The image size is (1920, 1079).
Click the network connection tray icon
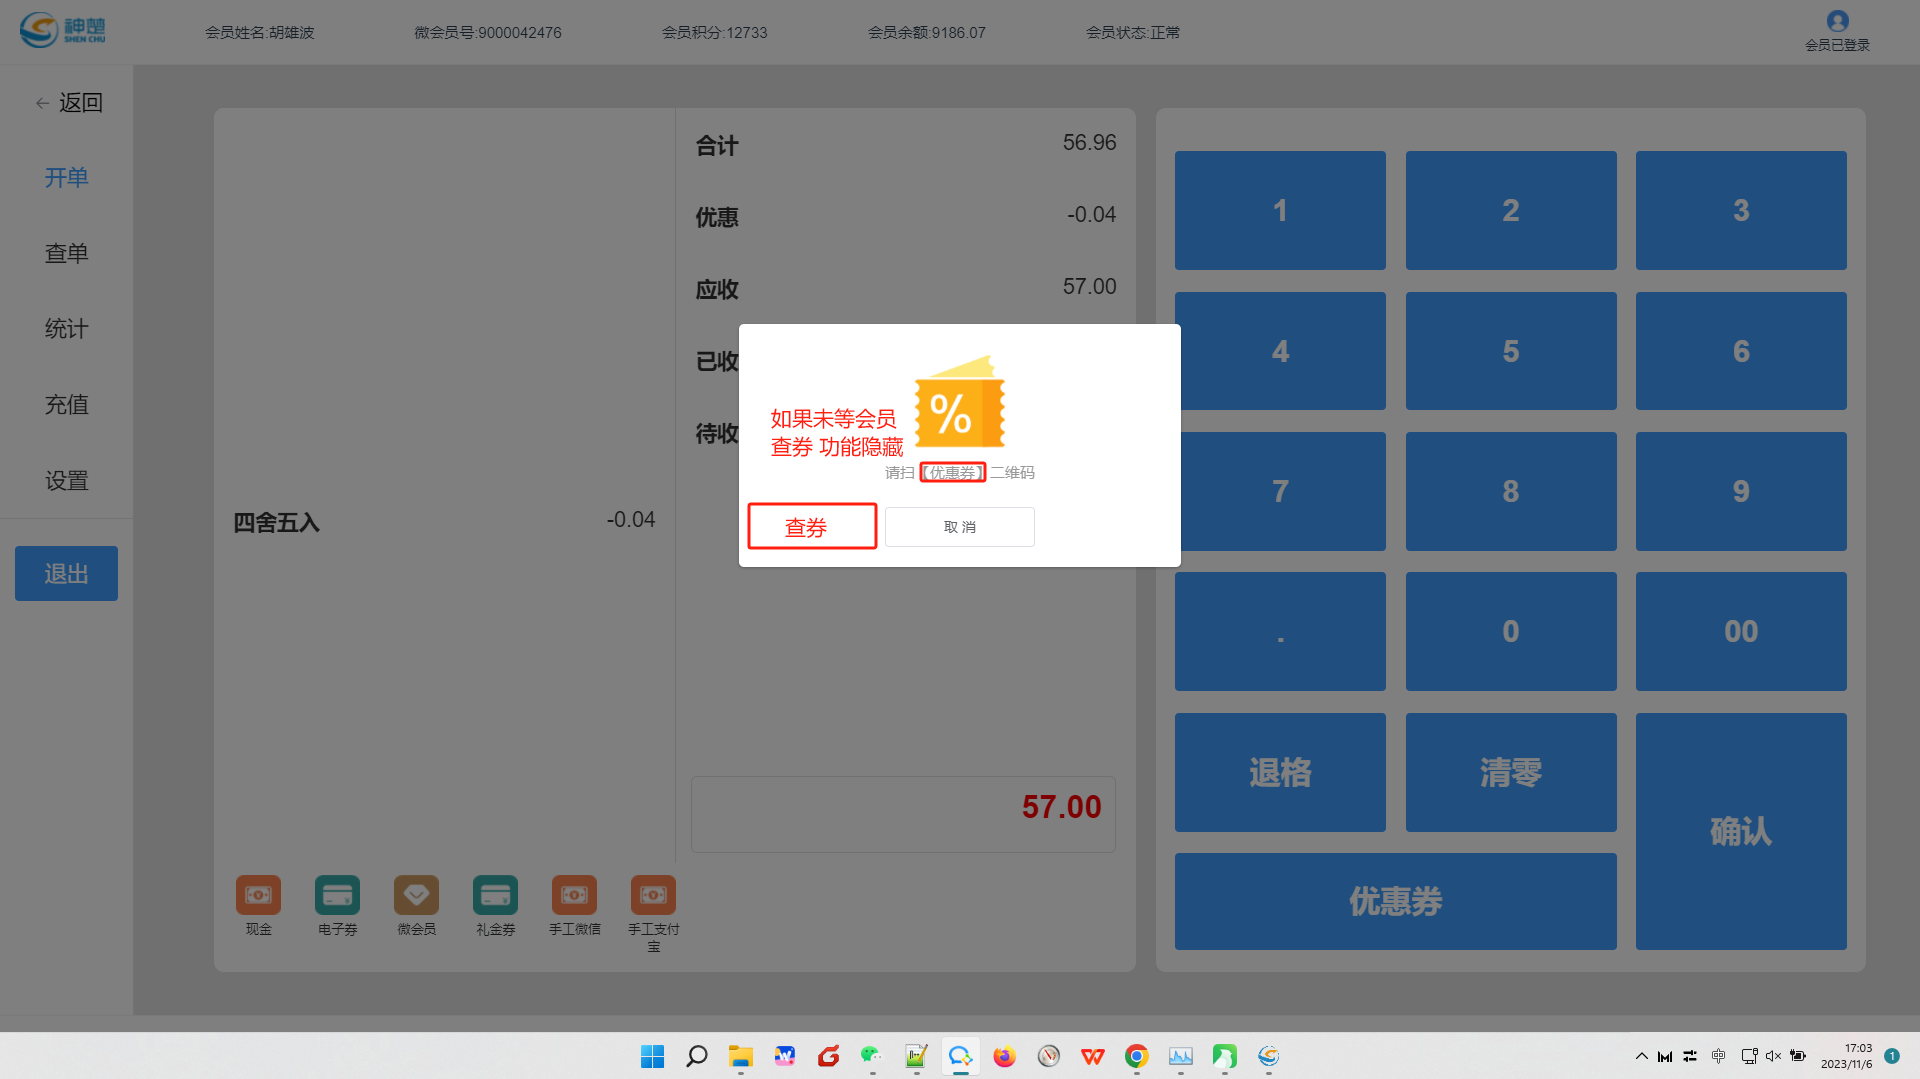coord(1749,1056)
